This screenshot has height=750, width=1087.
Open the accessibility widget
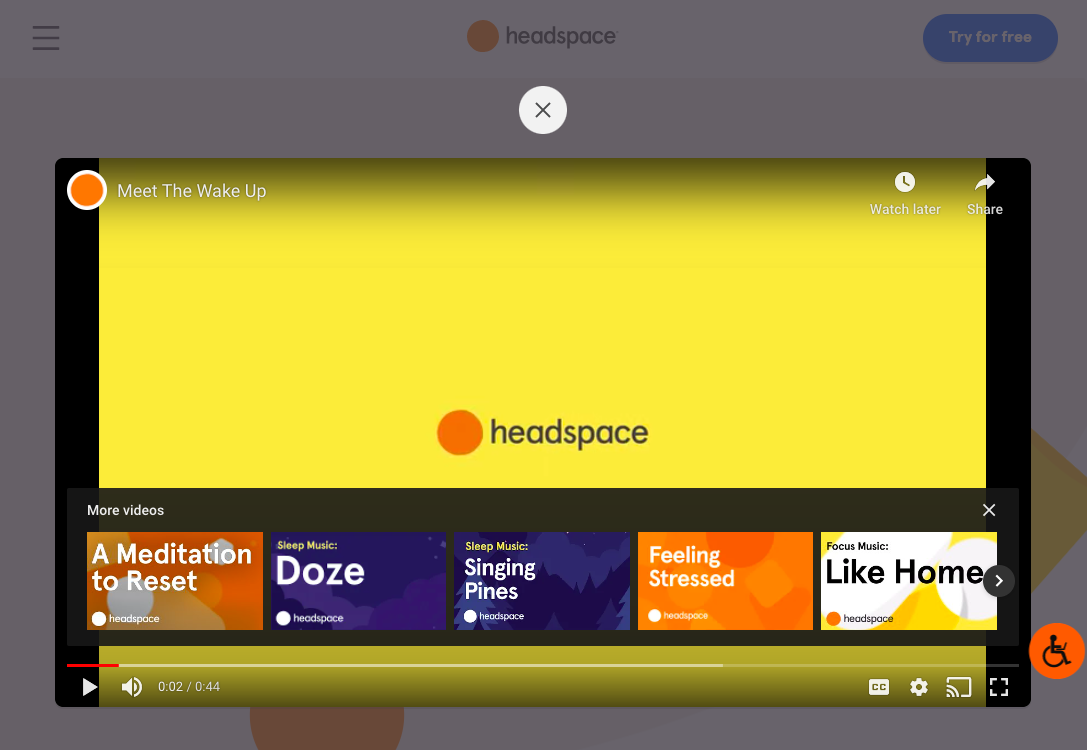pyautogui.click(x=1057, y=651)
